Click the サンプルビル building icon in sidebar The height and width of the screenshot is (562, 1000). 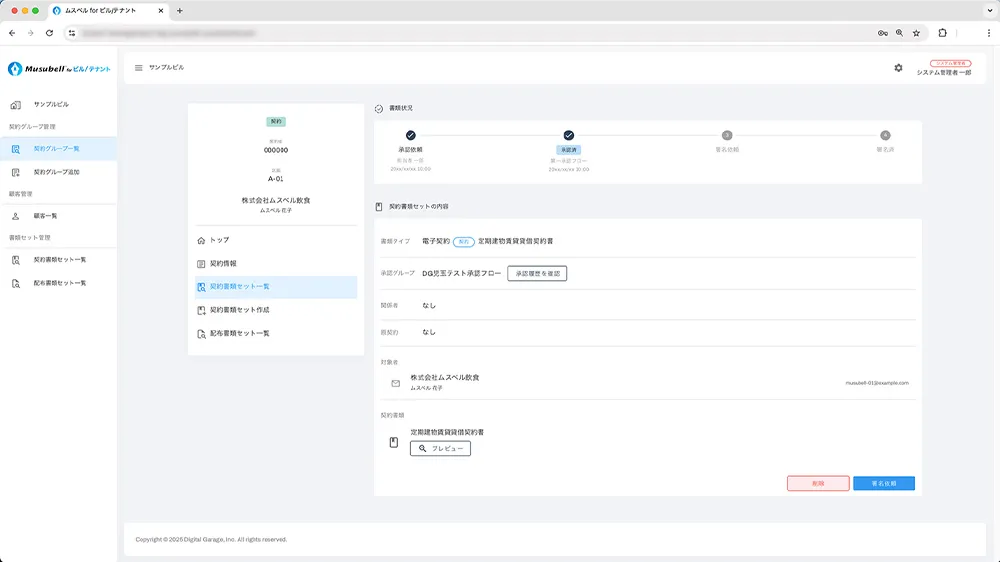[15, 105]
